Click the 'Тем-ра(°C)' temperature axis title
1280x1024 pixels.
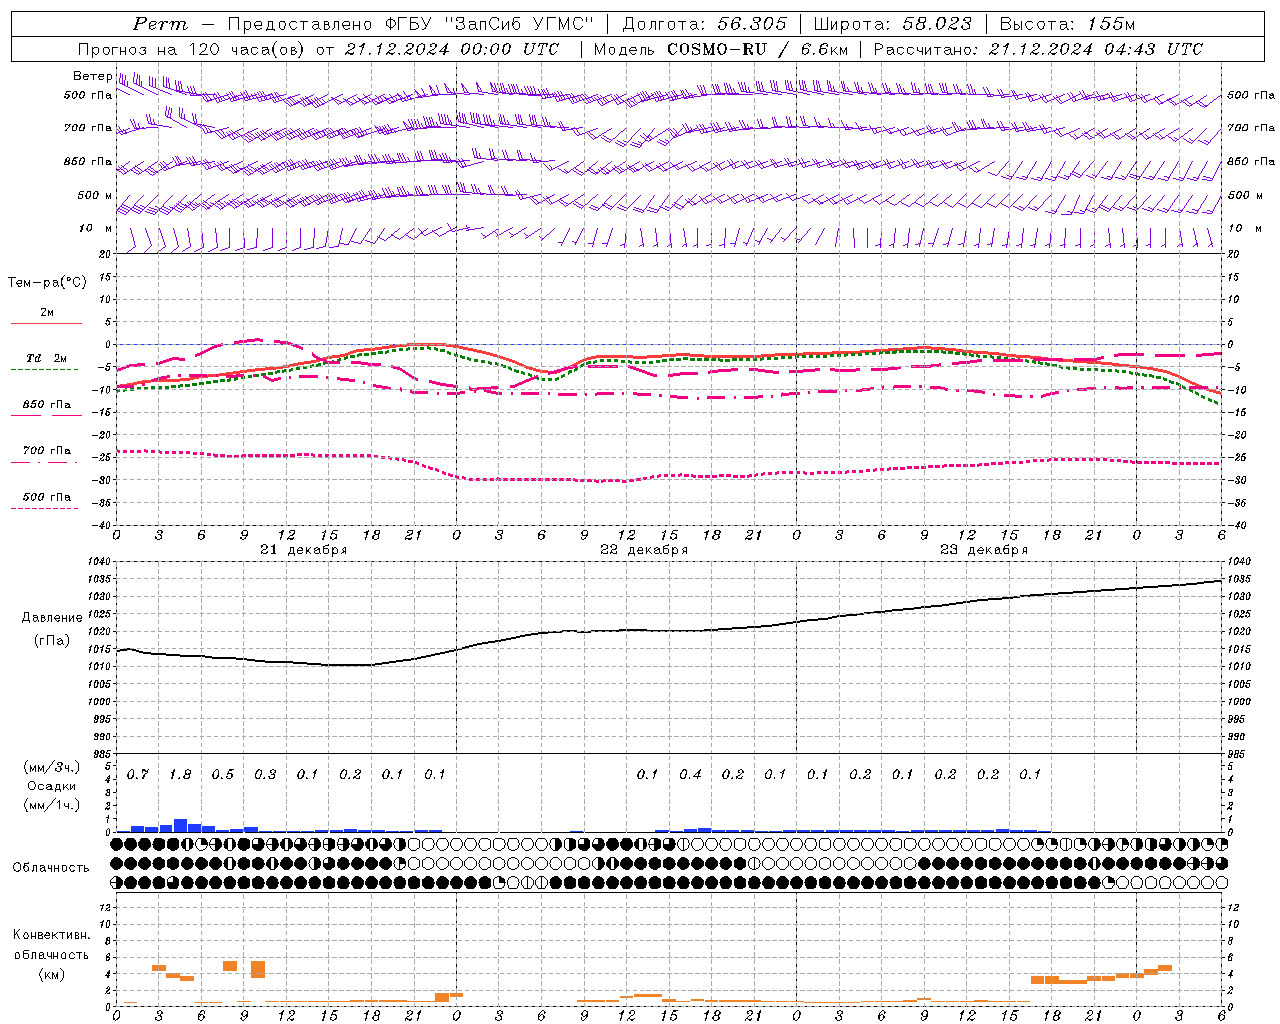point(47,283)
